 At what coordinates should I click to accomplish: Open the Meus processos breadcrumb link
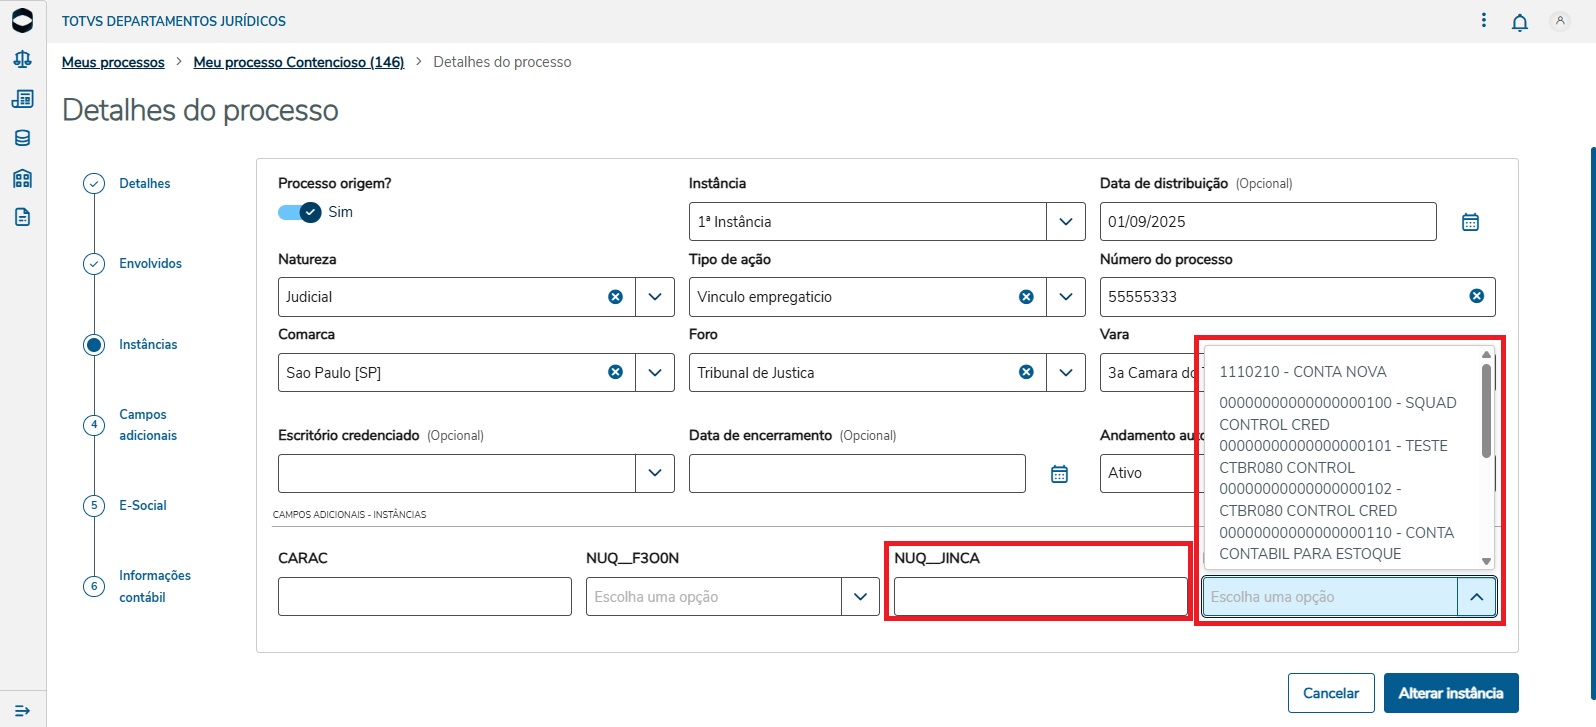click(113, 62)
